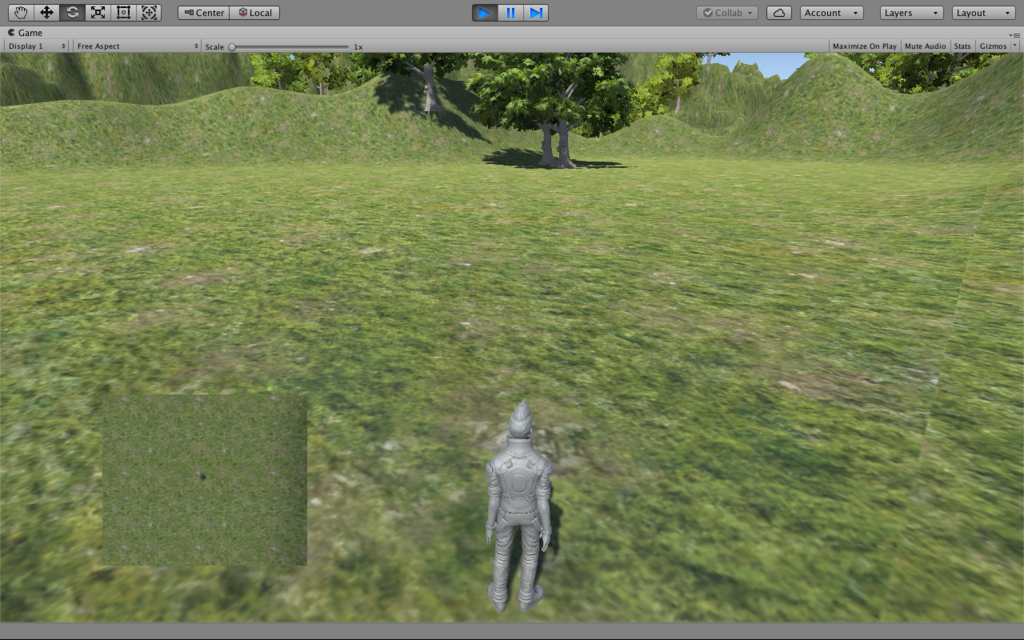Advance one frame with Step button

(x=536, y=12)
